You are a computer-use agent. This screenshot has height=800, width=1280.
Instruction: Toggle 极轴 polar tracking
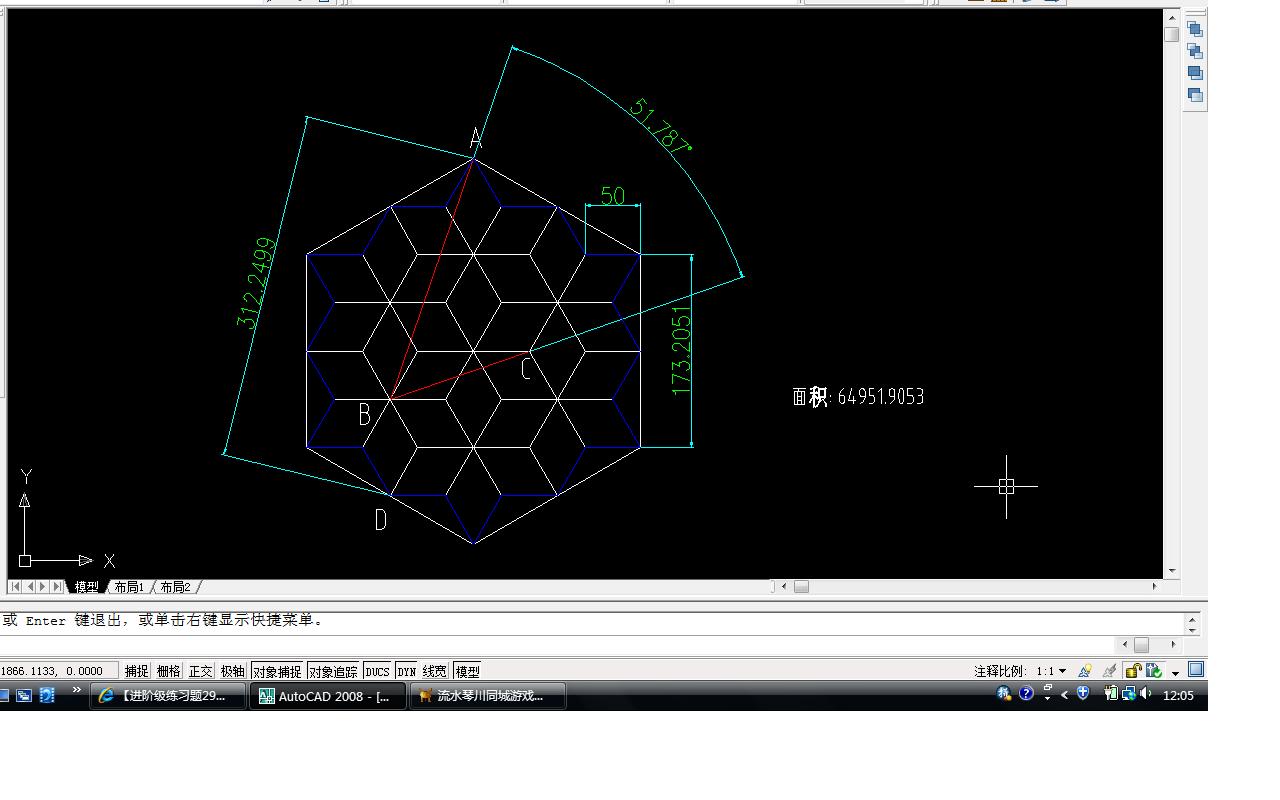[232, 671]
